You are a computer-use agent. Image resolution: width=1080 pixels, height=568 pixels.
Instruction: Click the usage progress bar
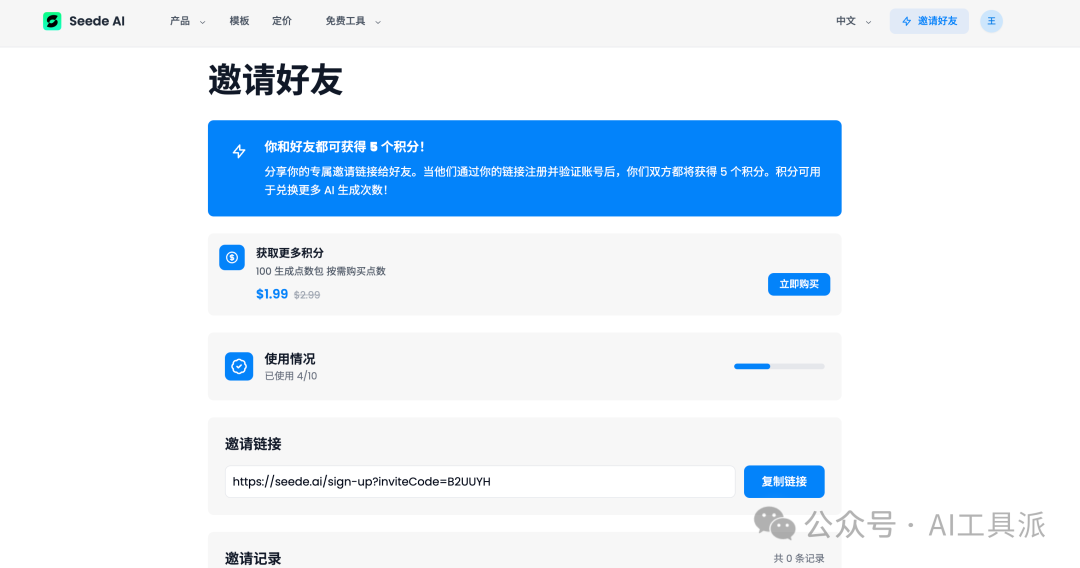(x=779, y=366)
